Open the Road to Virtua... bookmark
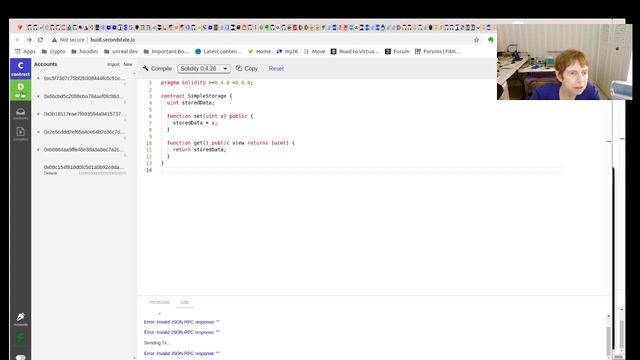This screenshot has width=640, height=360. click(355, 51)
